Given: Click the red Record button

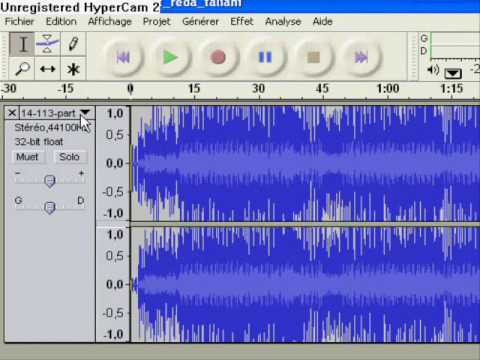Looking at the screenshot, I should point(218,57).
